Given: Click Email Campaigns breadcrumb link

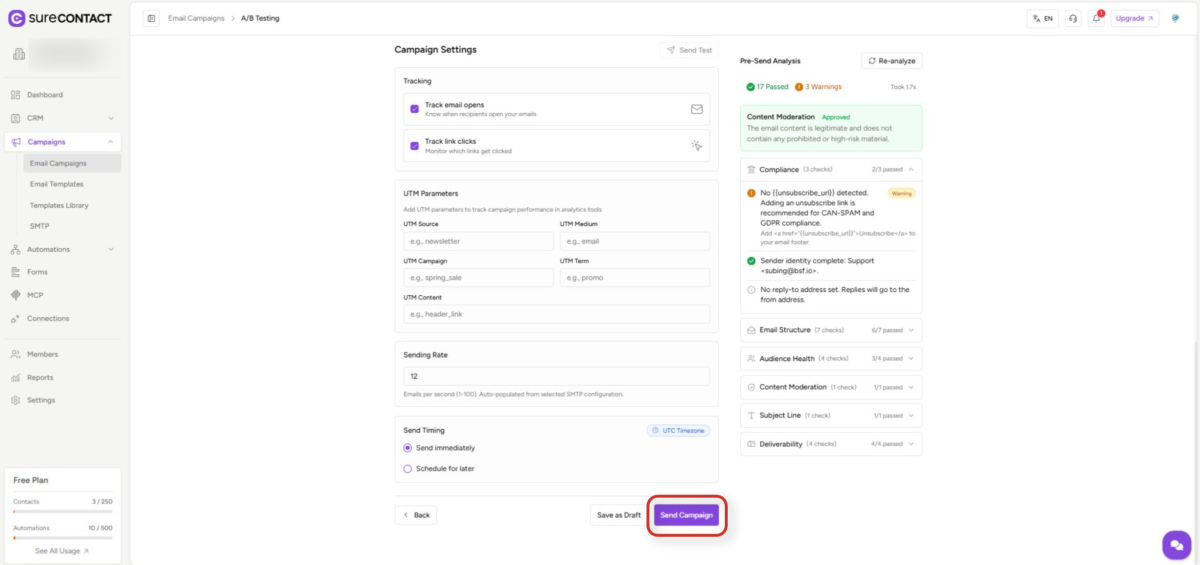Looking at the screenshot, I should (196, 18).
